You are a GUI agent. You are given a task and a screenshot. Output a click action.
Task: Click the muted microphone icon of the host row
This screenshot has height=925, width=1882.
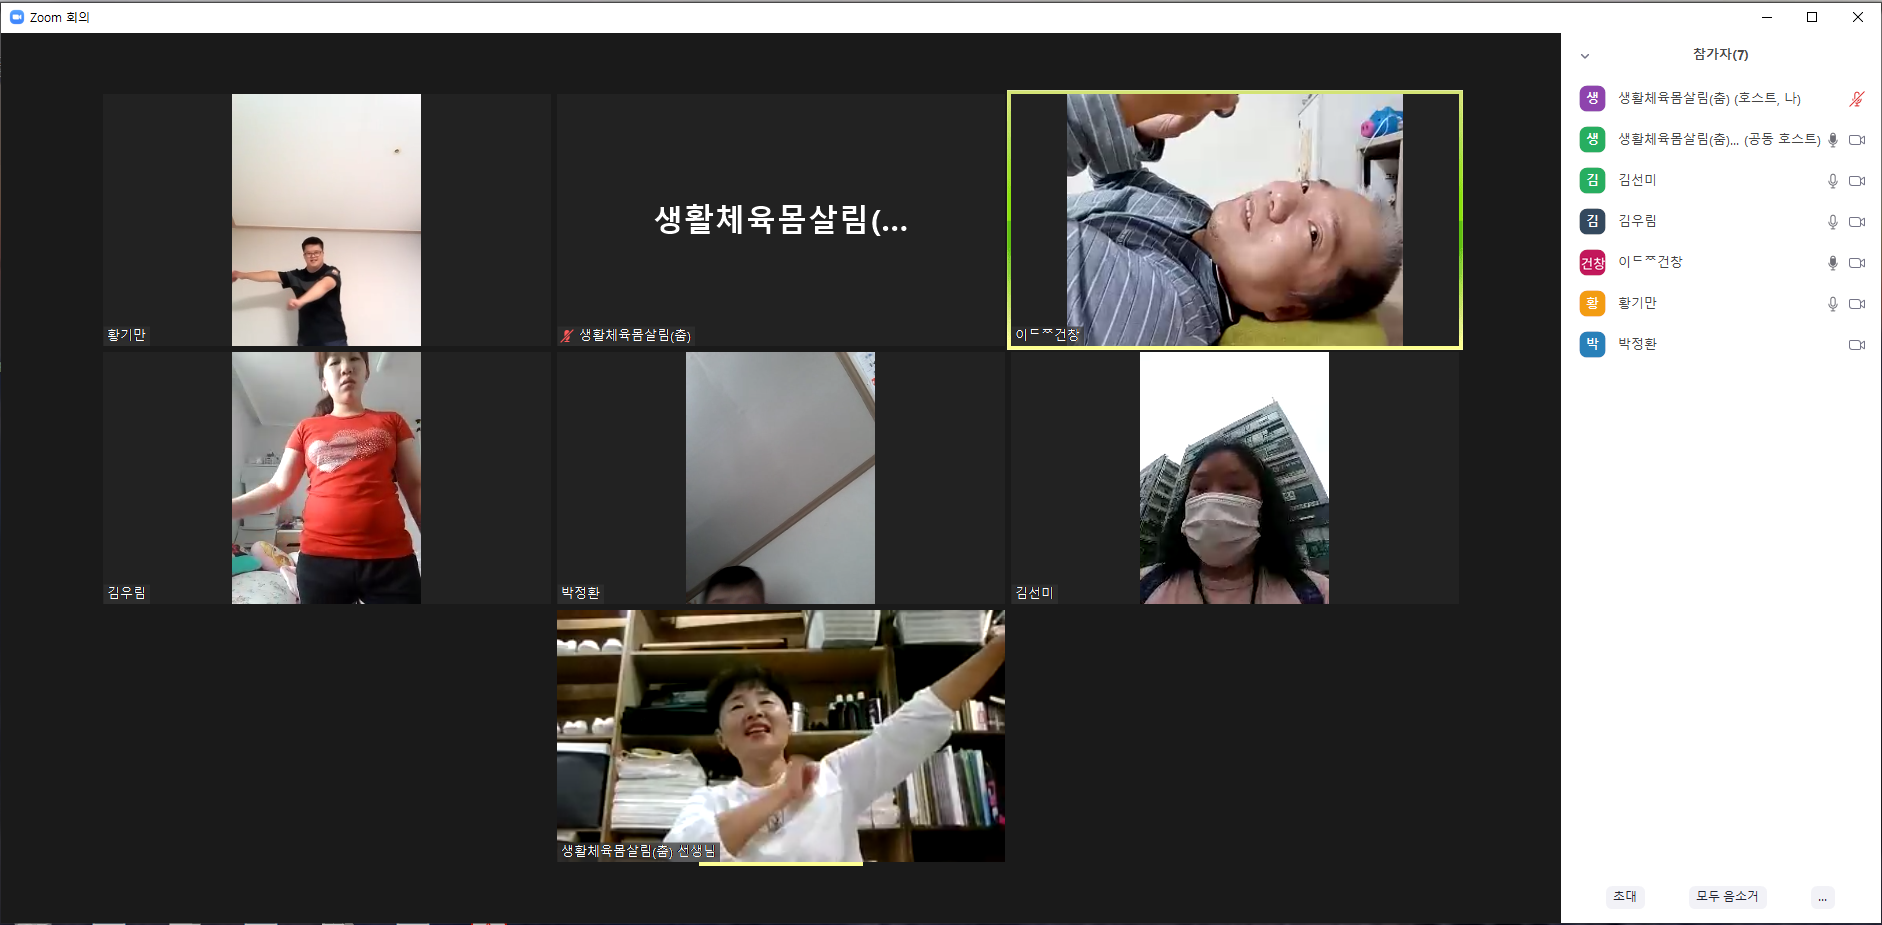(x=1856, y=99)
